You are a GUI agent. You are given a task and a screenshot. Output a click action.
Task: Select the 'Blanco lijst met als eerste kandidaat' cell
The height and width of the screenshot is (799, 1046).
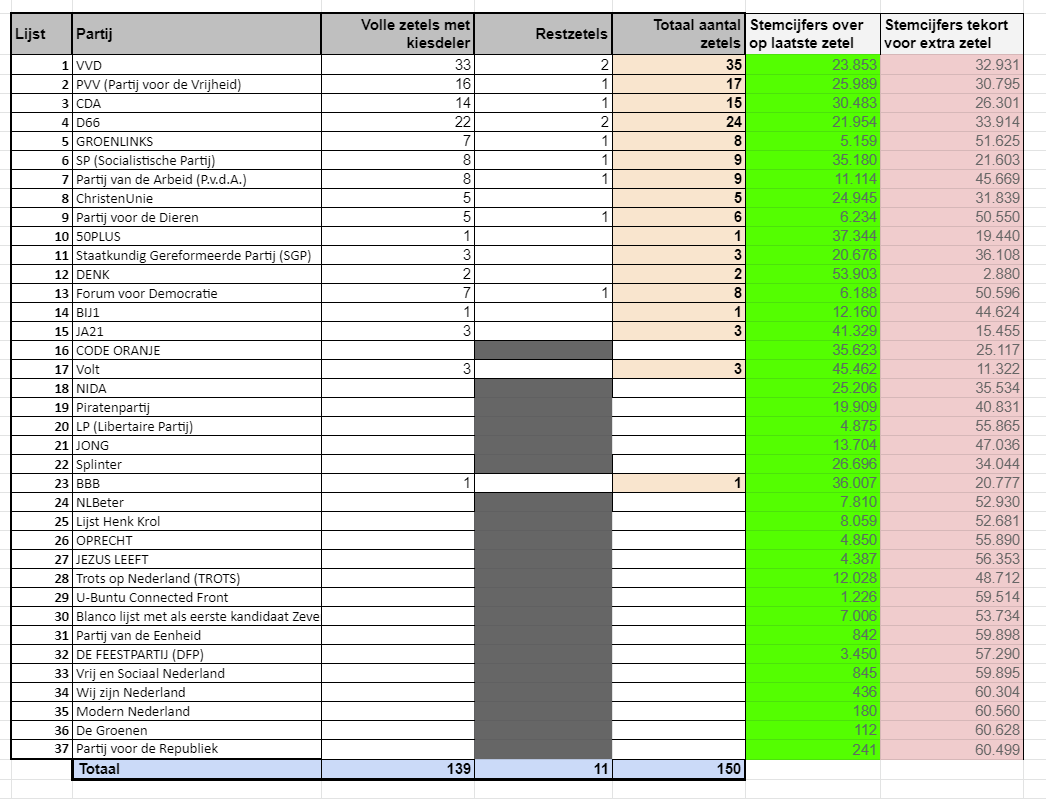pos(197,616)
